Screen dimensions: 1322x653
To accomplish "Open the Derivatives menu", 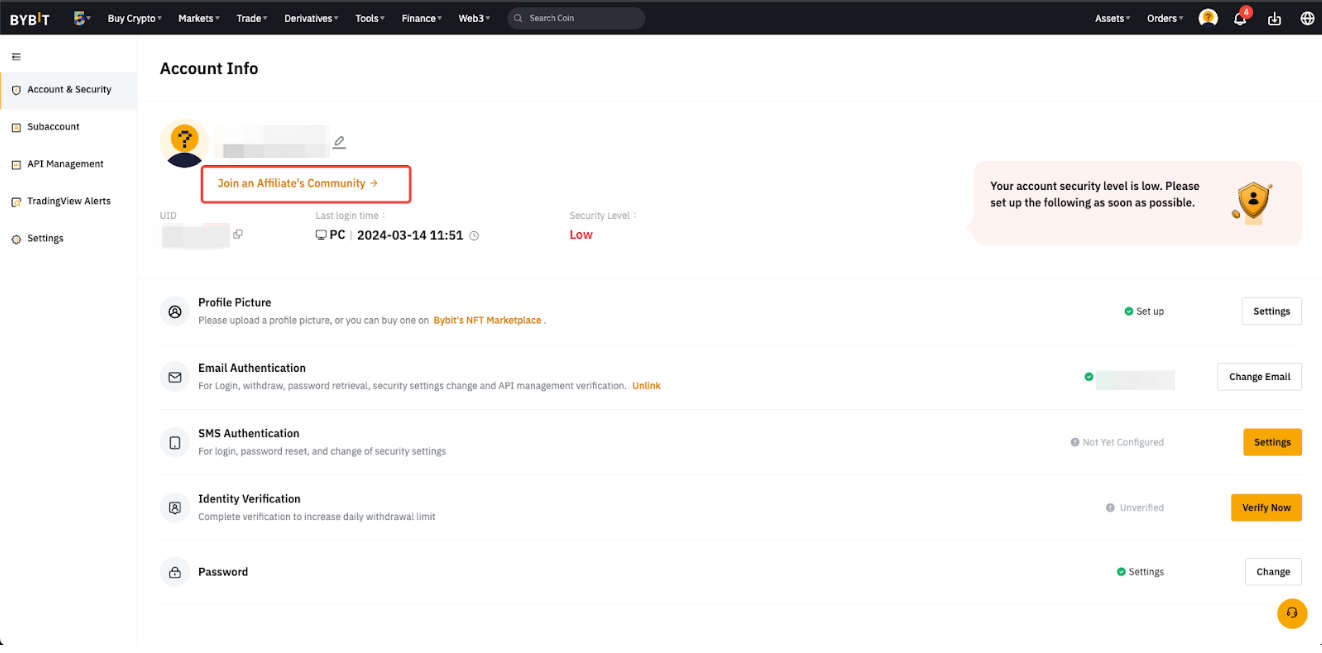I will click(x=310, y=18).
